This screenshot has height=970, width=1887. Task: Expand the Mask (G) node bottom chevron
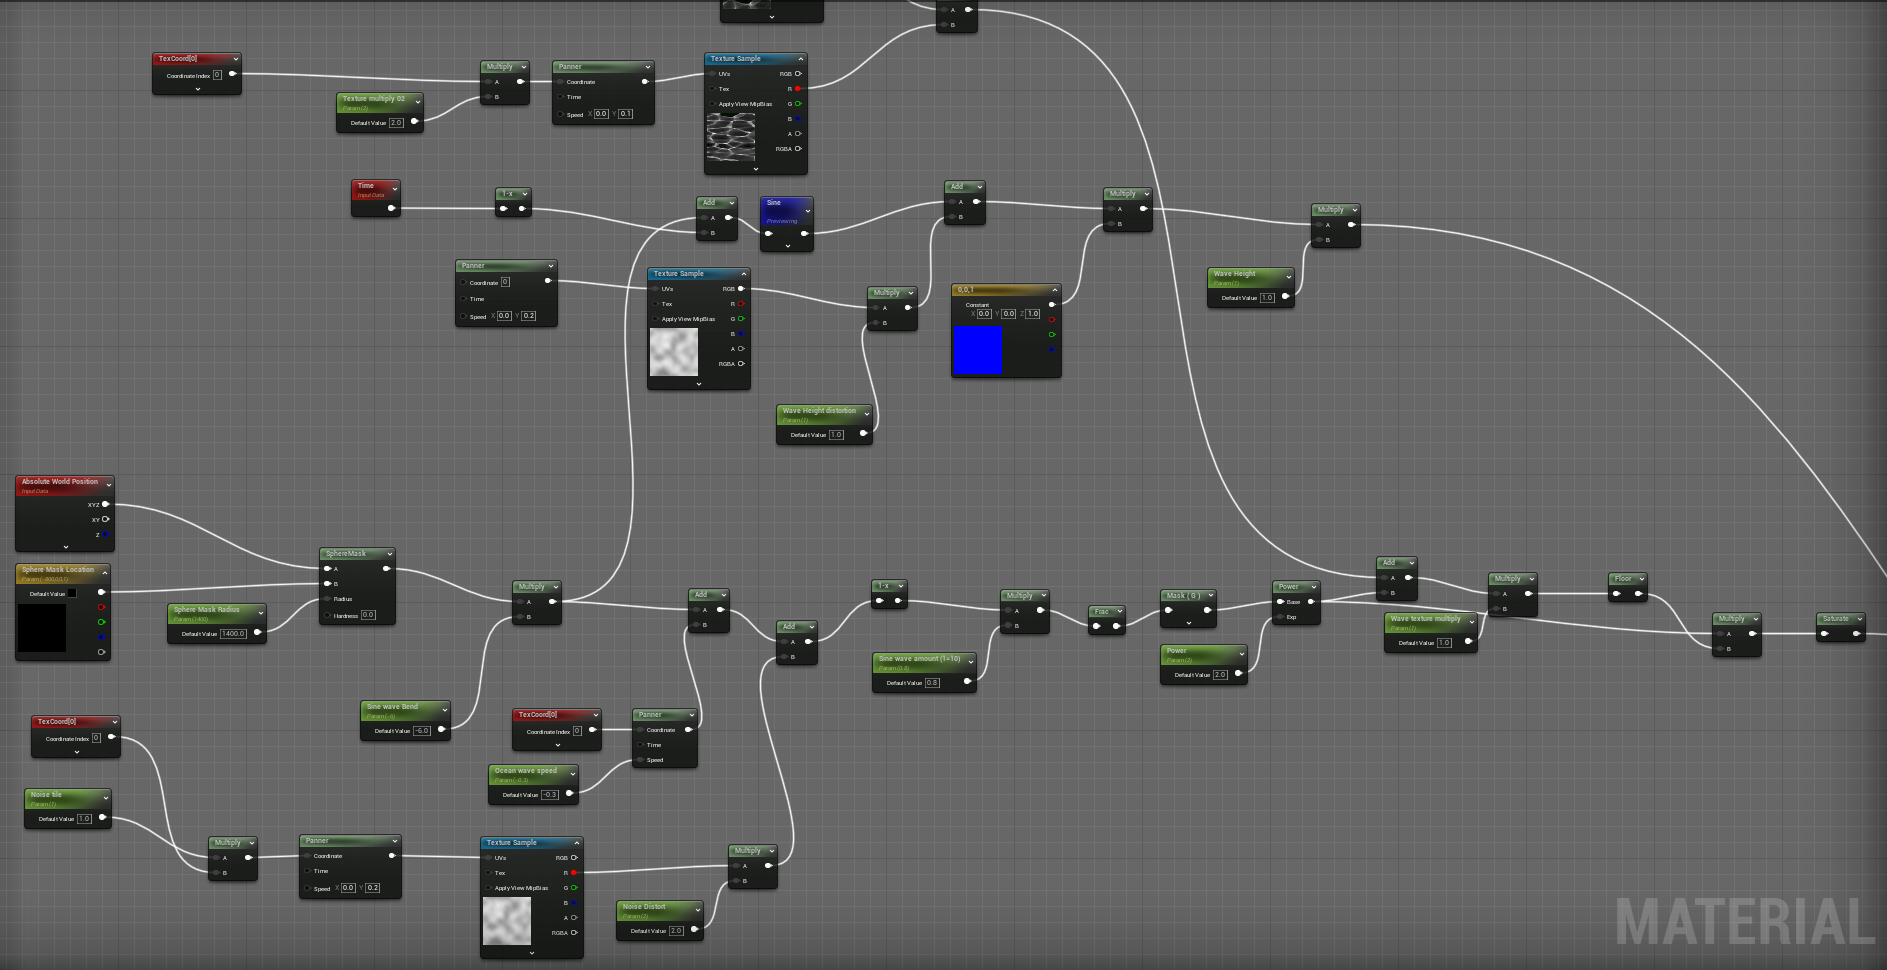[x=1189, y=623]
